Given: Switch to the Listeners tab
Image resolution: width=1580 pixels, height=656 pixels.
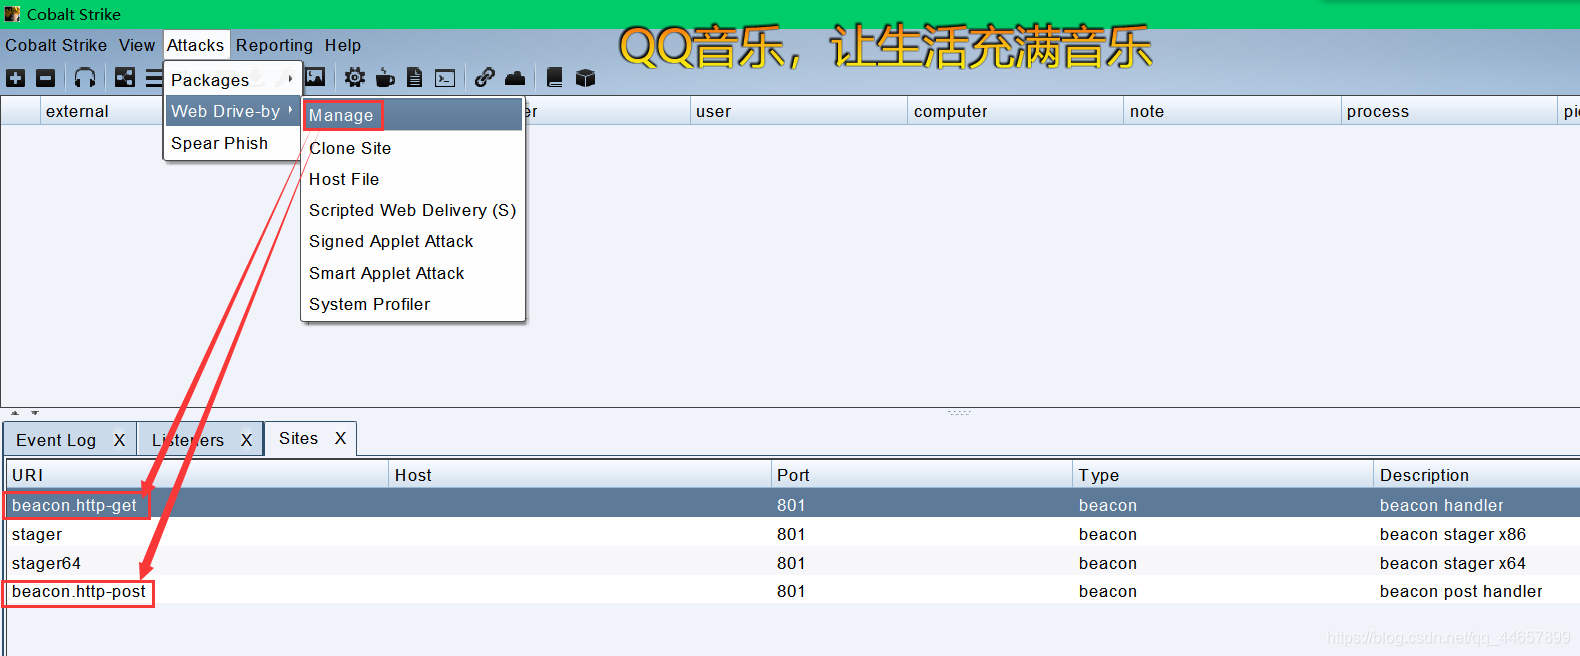Looking at the screenshot, I should [188, 440].
